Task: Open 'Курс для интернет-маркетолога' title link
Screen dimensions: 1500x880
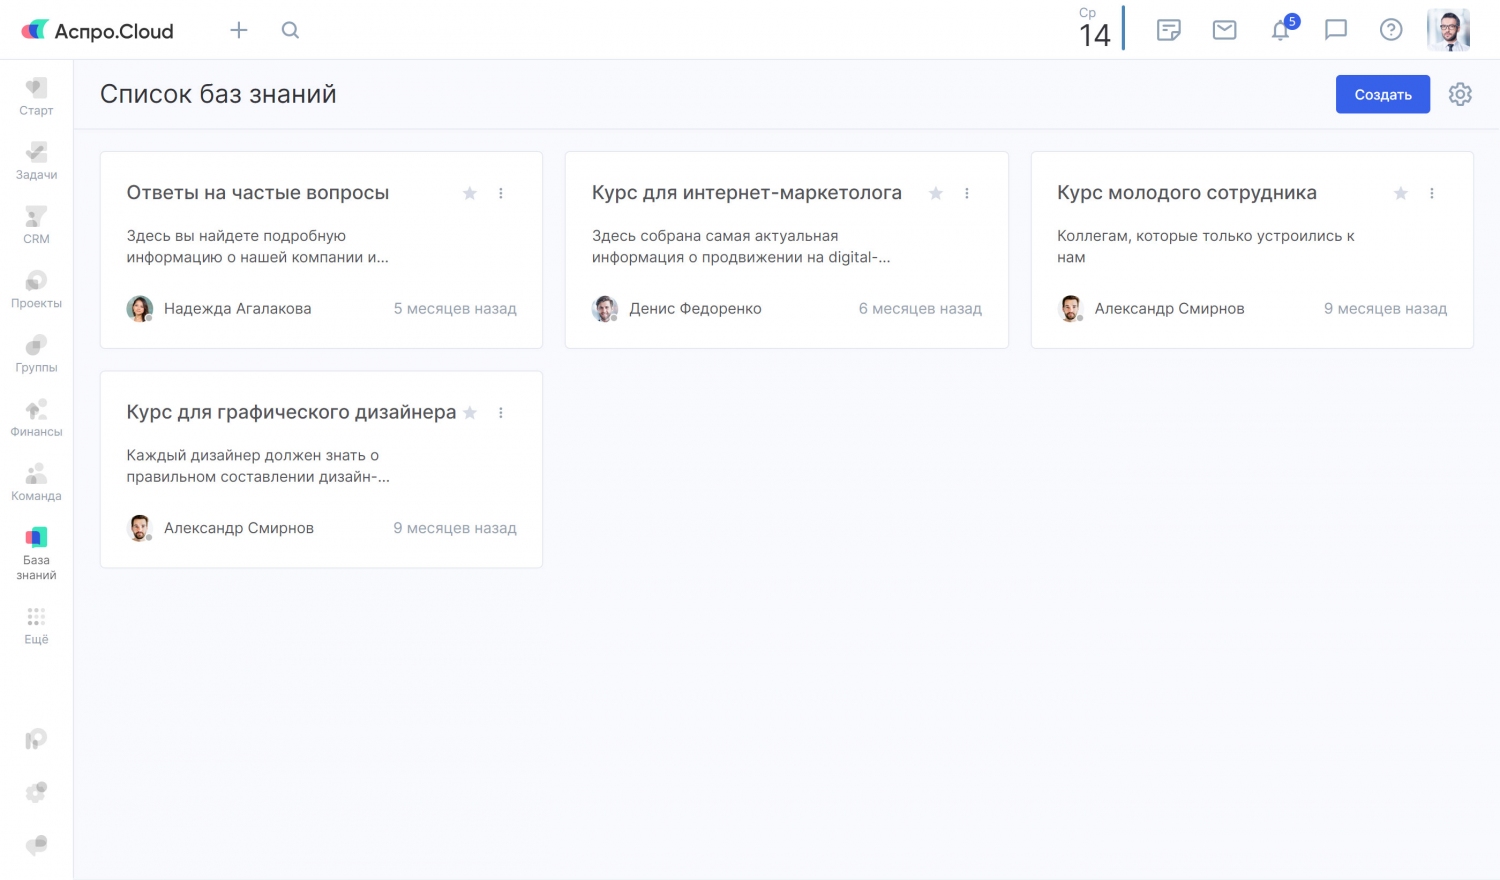Action: point(746,193)
